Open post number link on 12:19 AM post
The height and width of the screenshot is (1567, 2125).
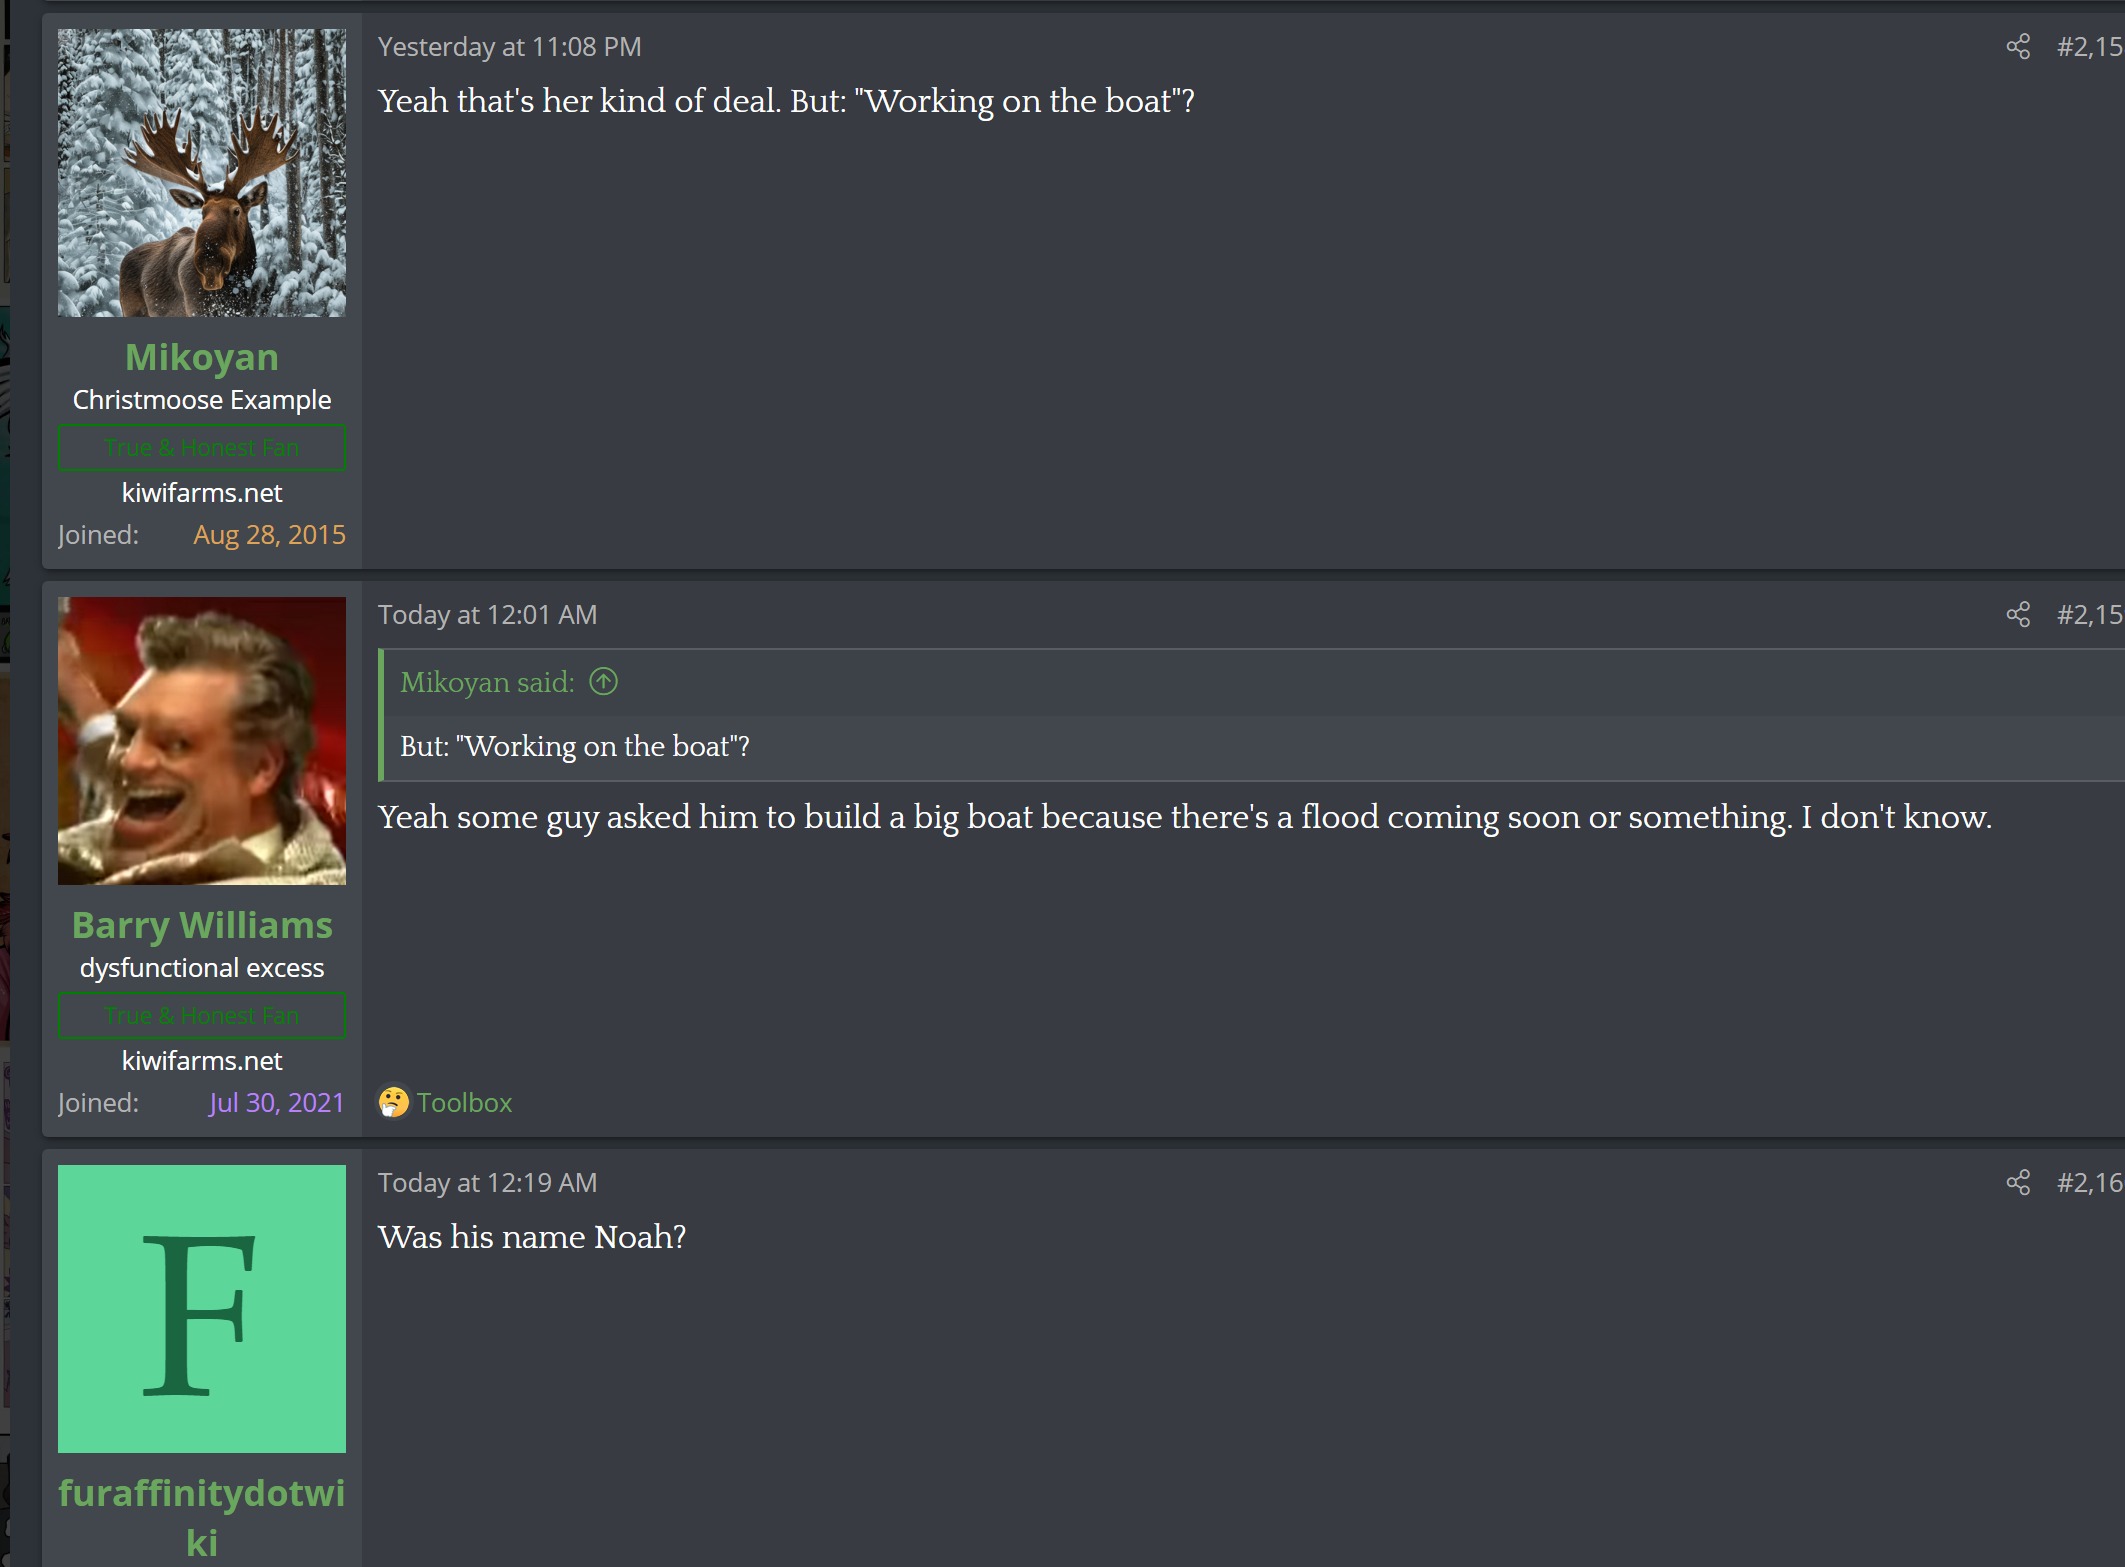point(2090,1182)
